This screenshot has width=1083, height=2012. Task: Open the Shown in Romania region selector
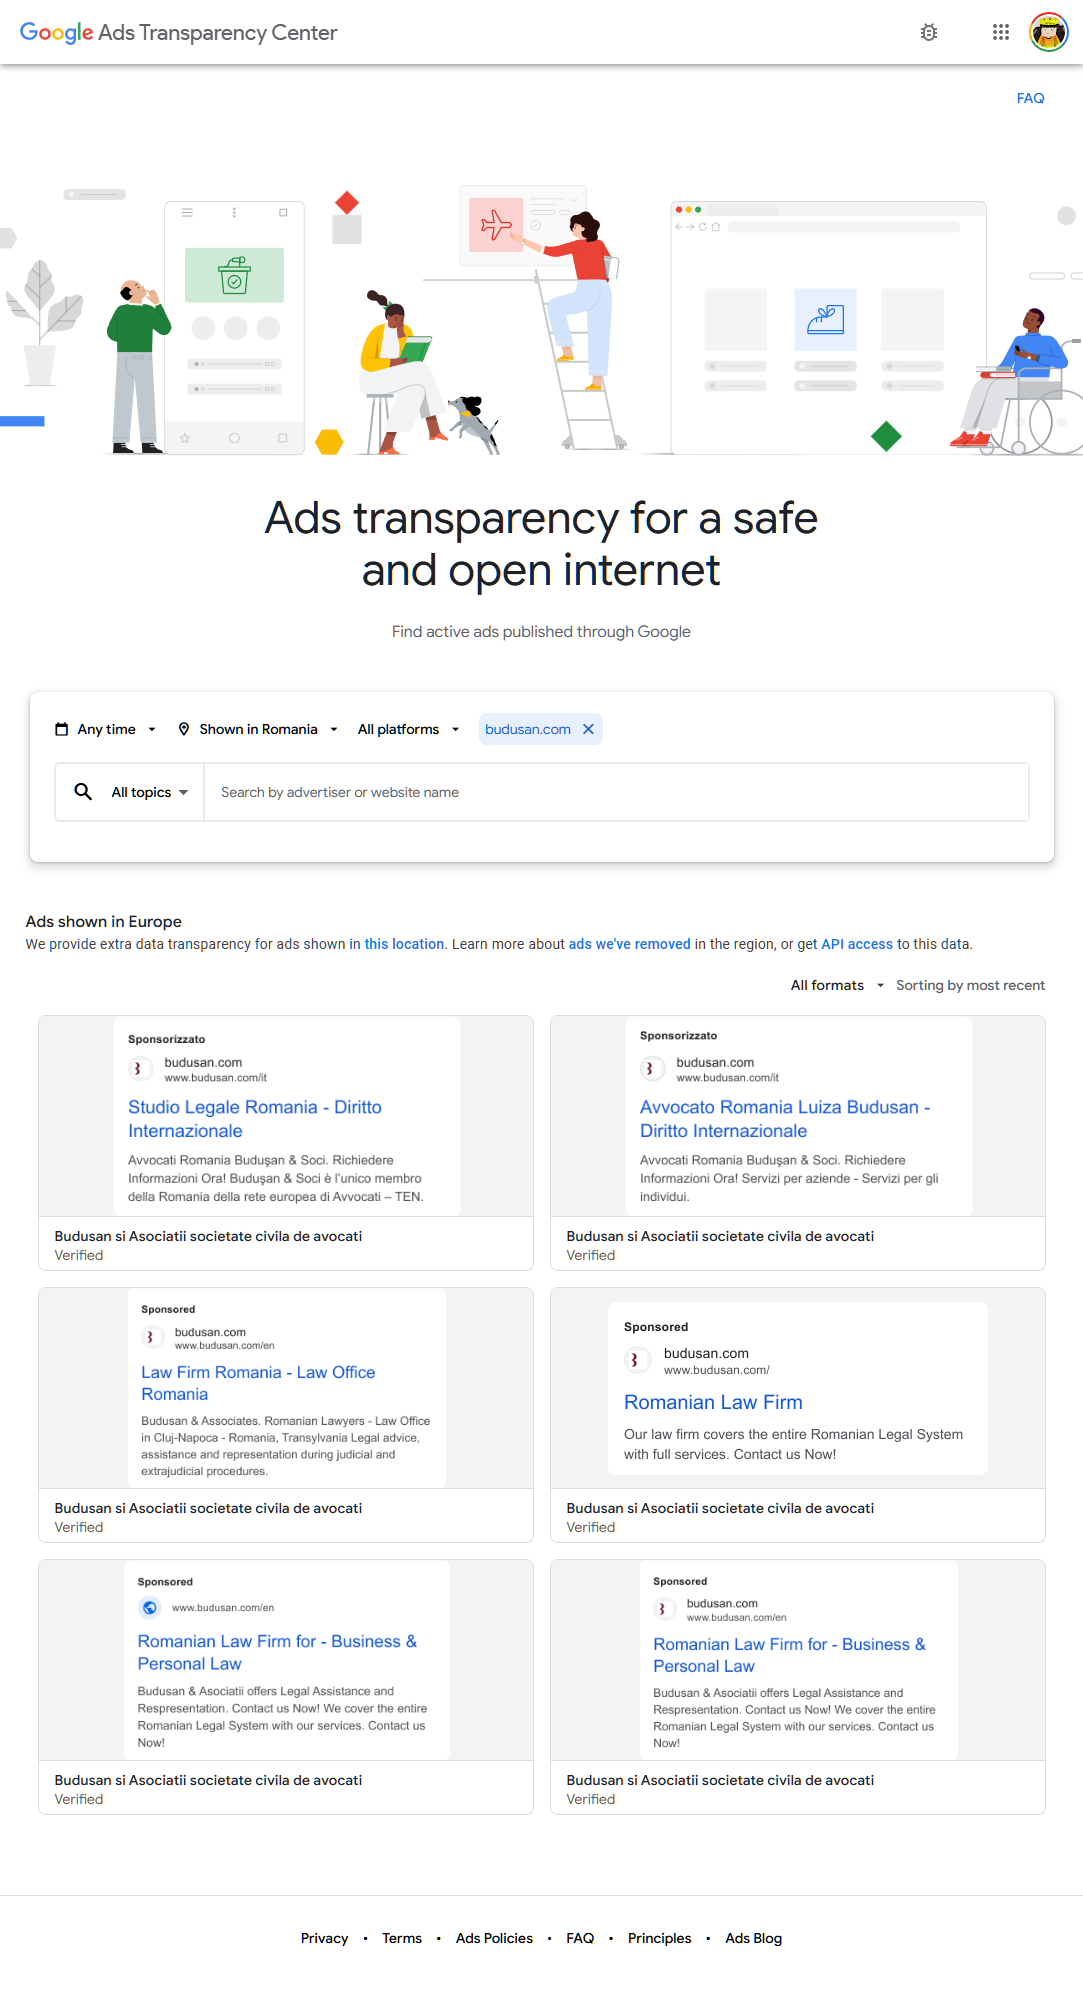tap(260, 729)
